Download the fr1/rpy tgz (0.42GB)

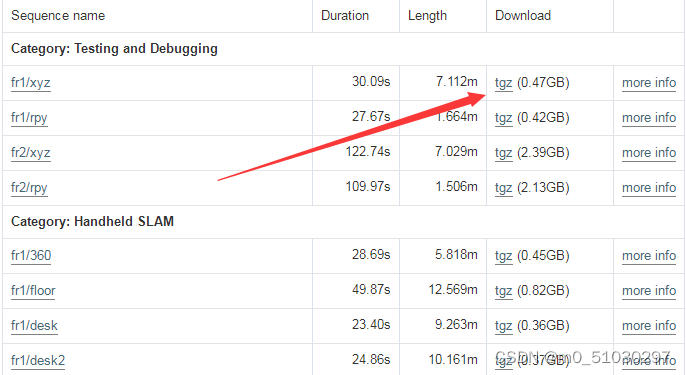click(x=504, y=118)
